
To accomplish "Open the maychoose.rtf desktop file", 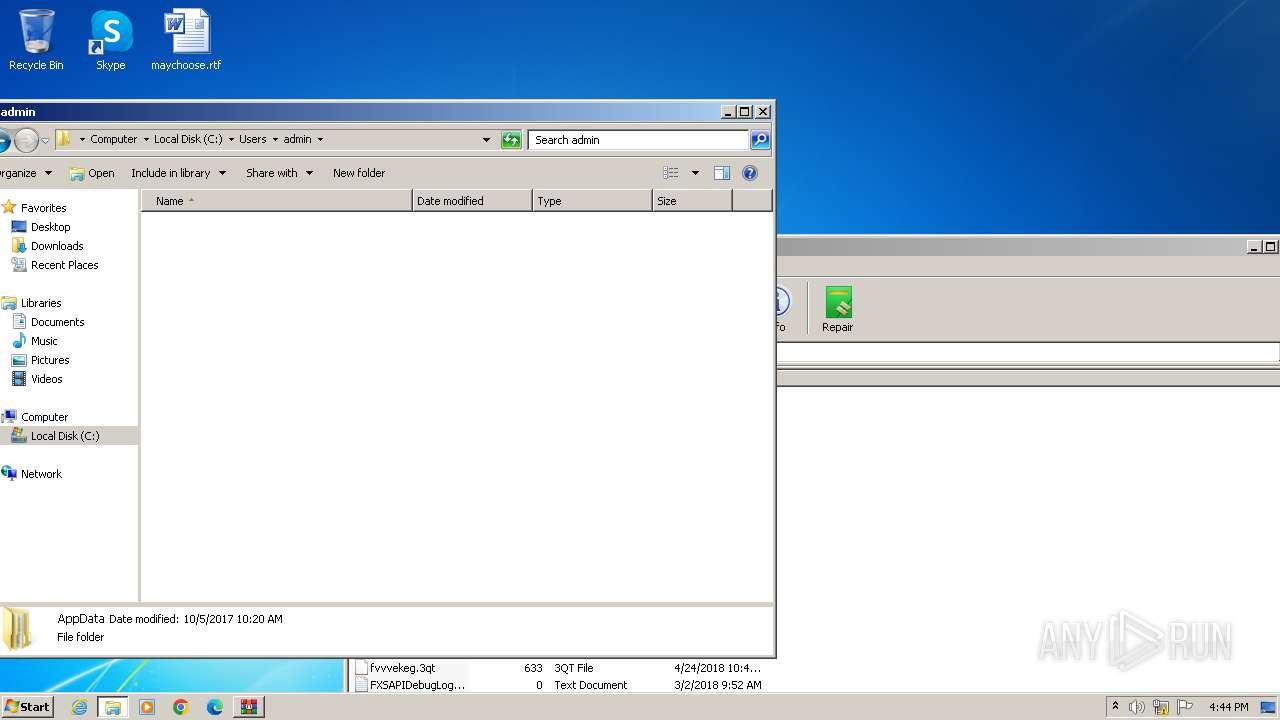I will tap(186, 40).
